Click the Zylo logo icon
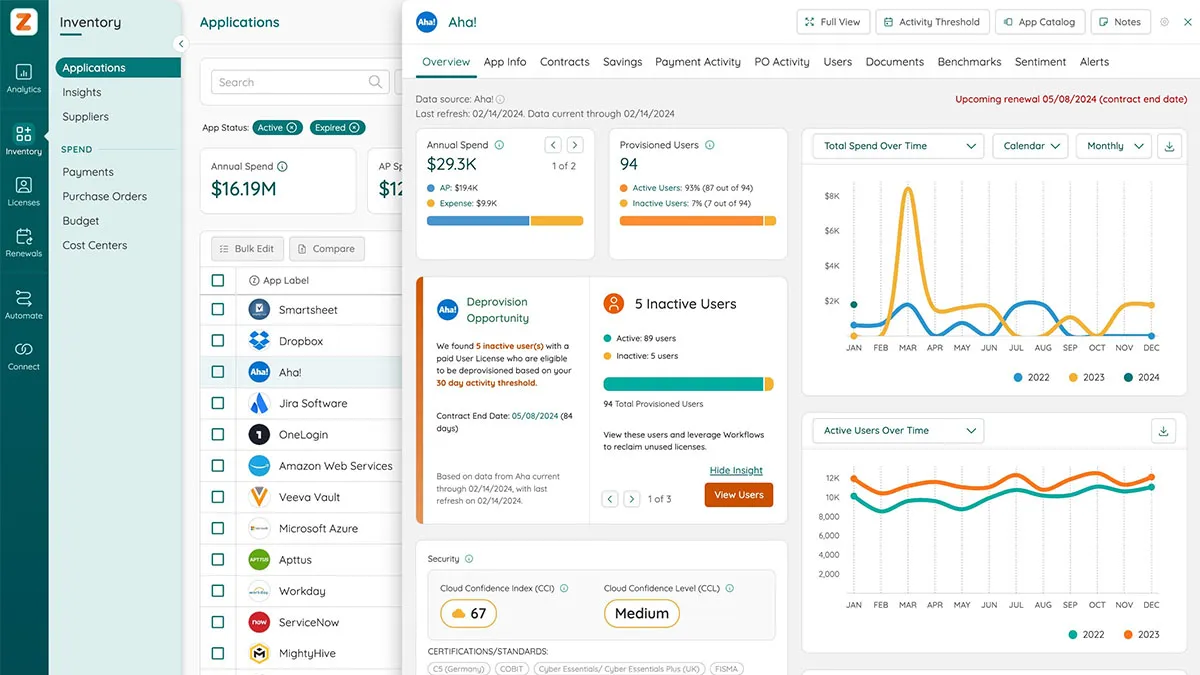 click(24, 22)
